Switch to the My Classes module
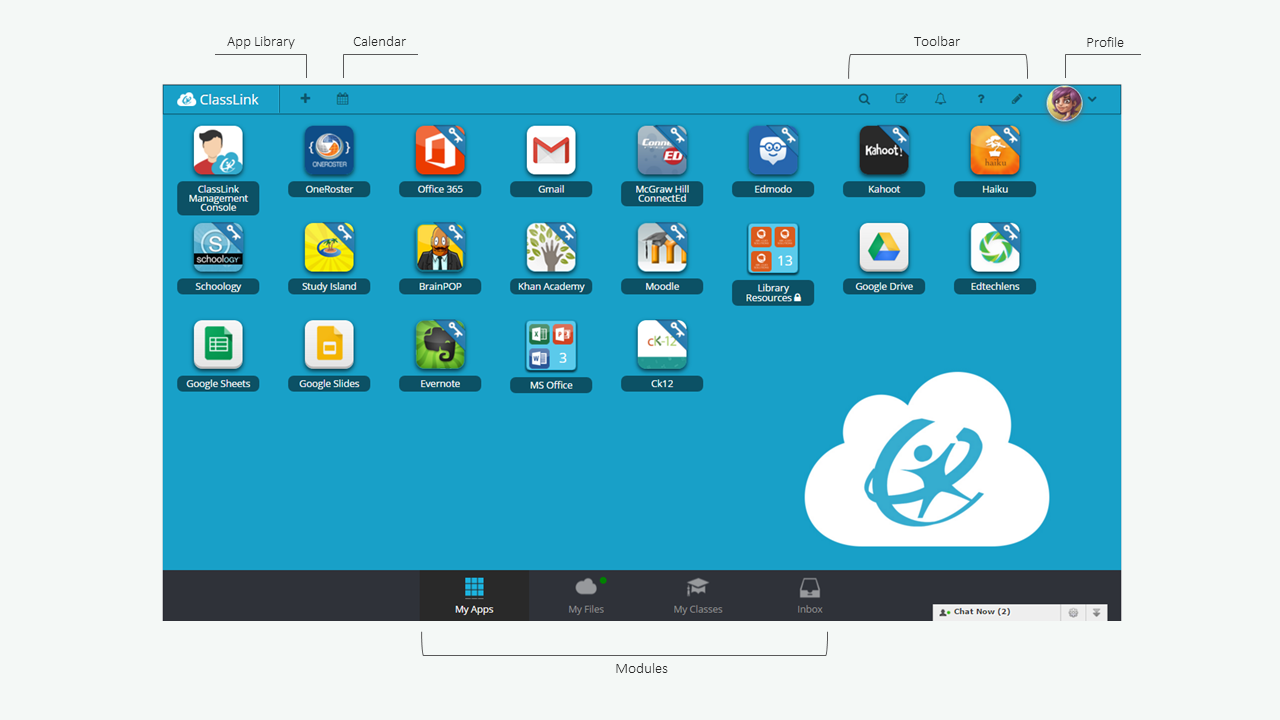Screen dimensions: 1280x720 698,596
